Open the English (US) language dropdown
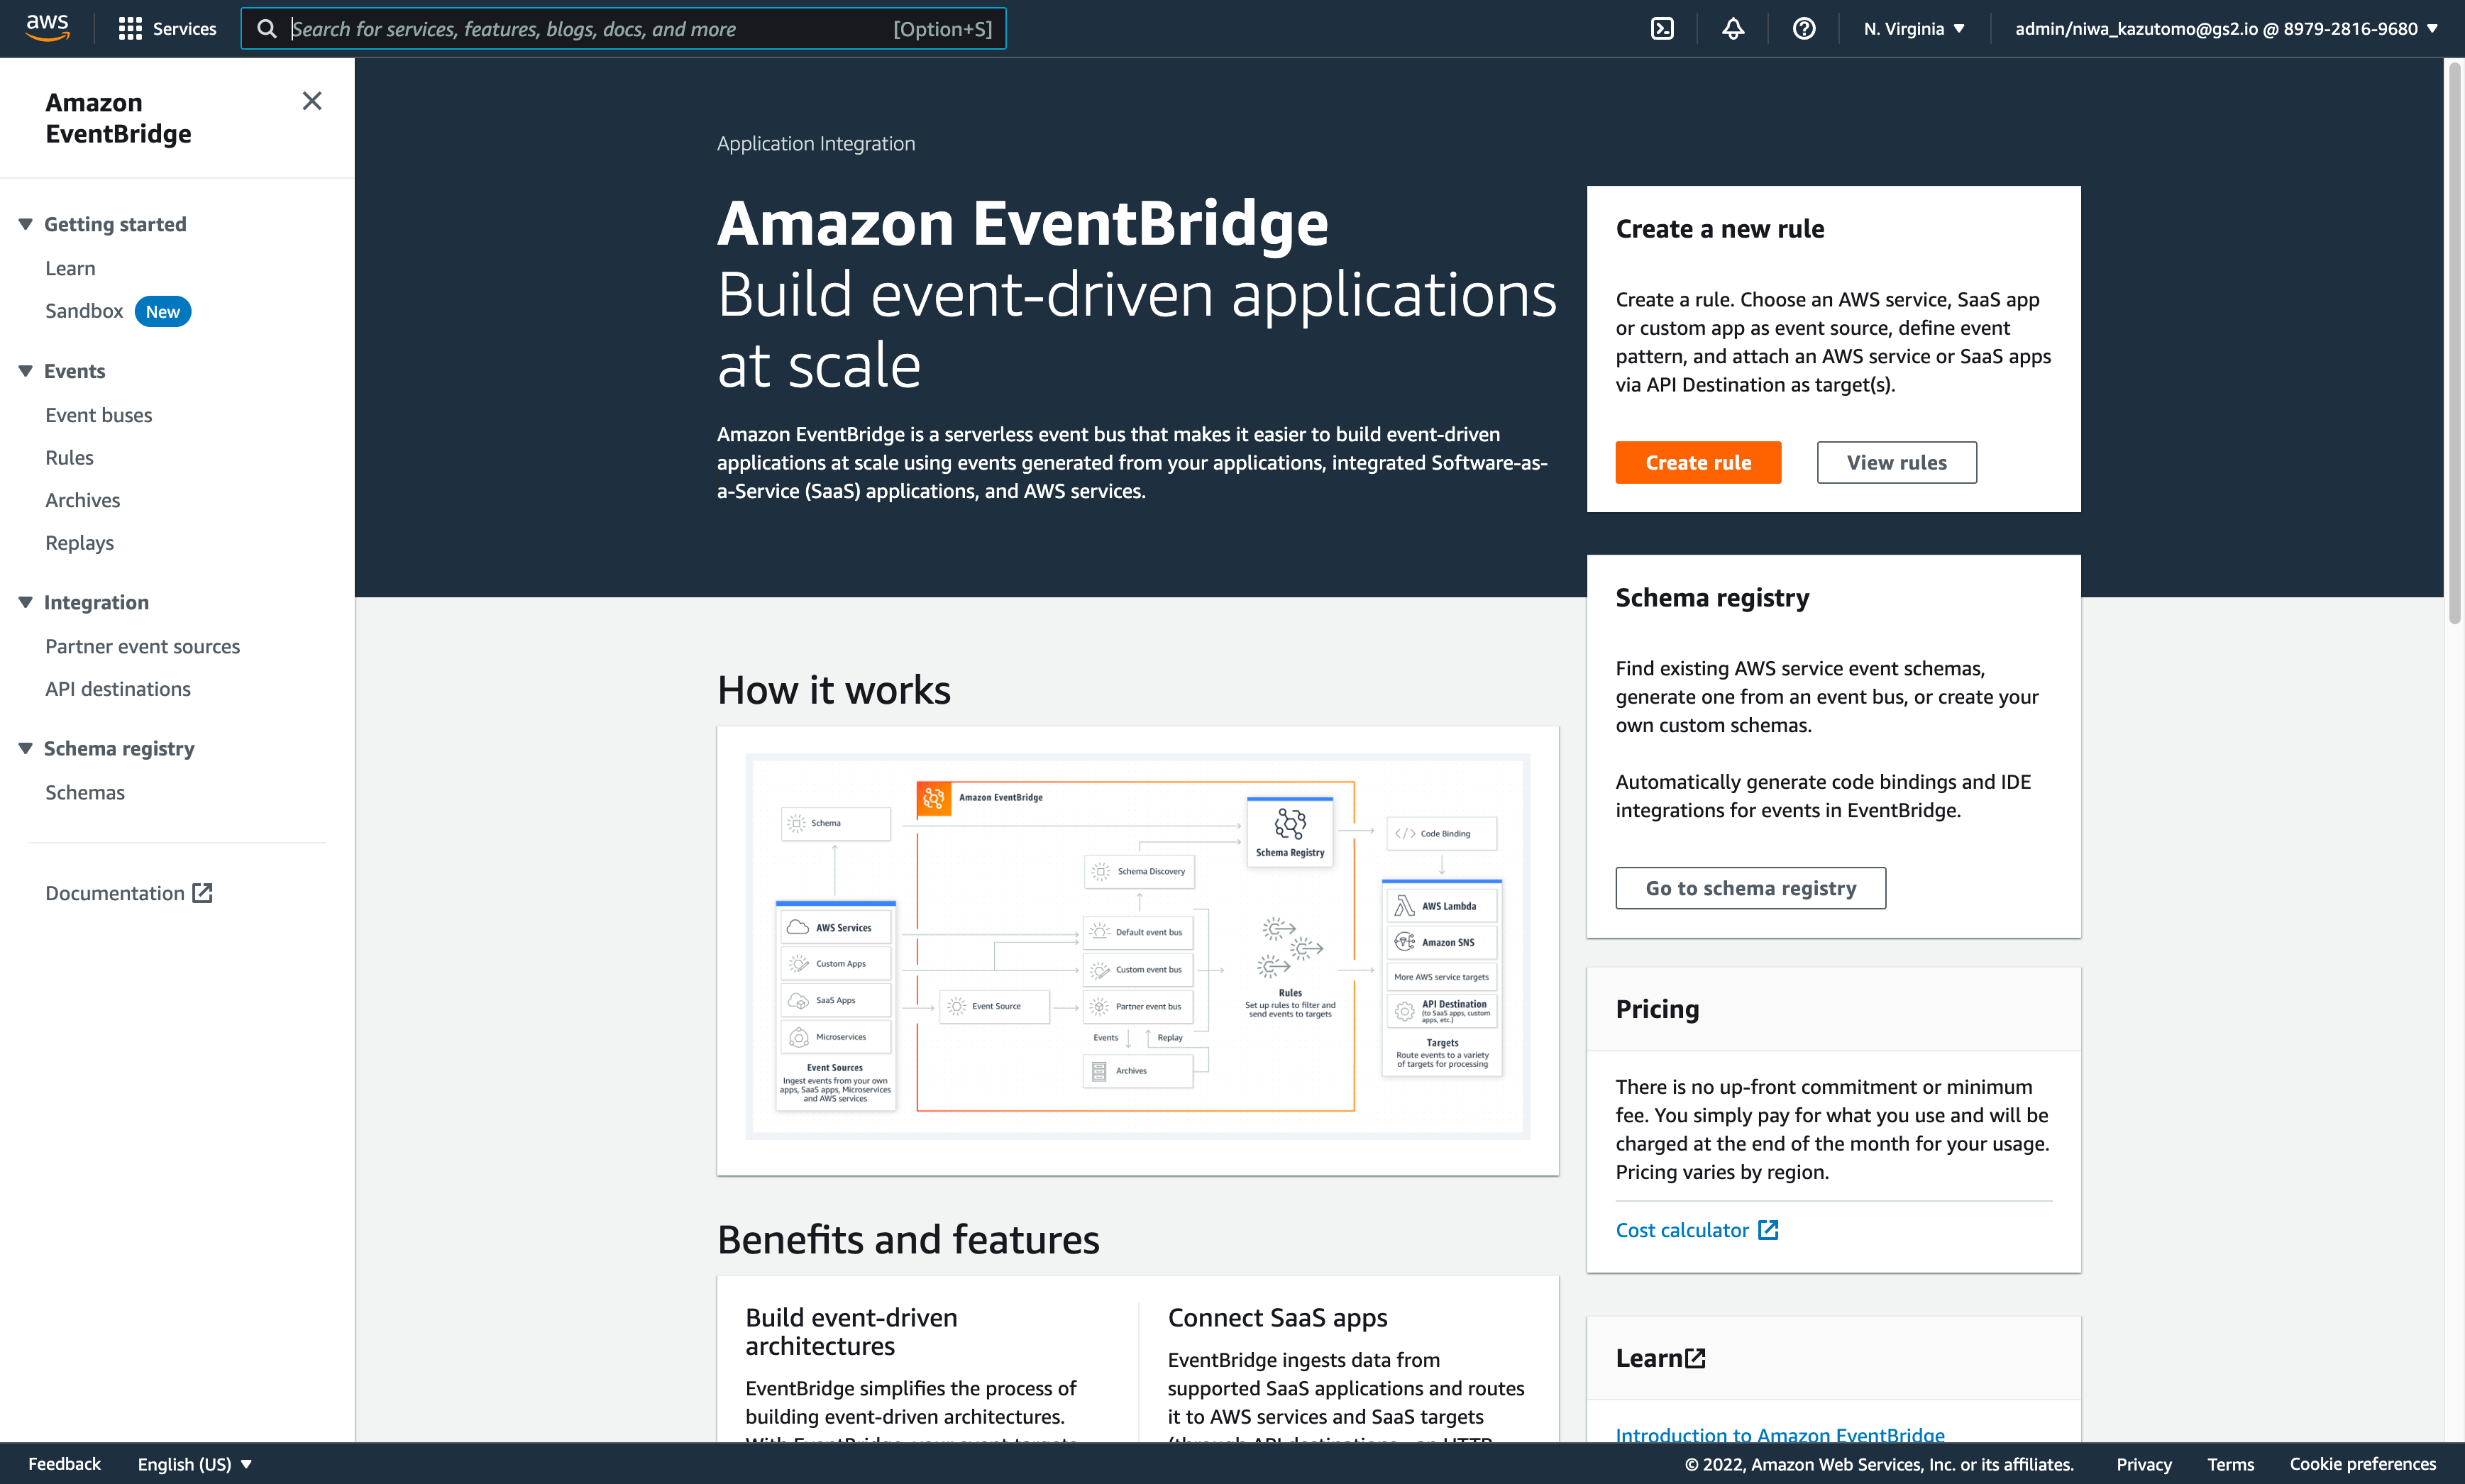The image size is (2465, 1484). click(194, 1464)
